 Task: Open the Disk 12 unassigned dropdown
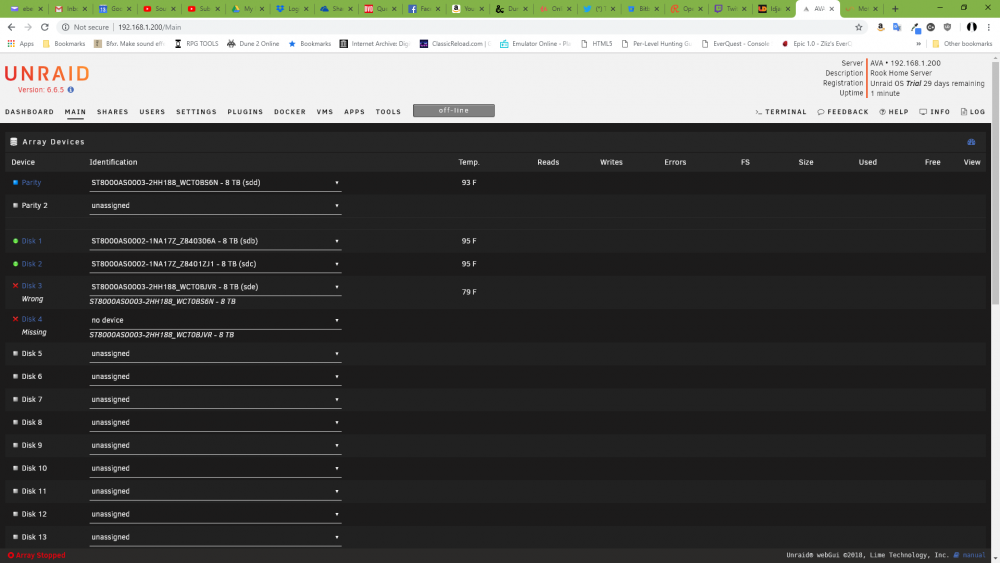coord(215,515)
